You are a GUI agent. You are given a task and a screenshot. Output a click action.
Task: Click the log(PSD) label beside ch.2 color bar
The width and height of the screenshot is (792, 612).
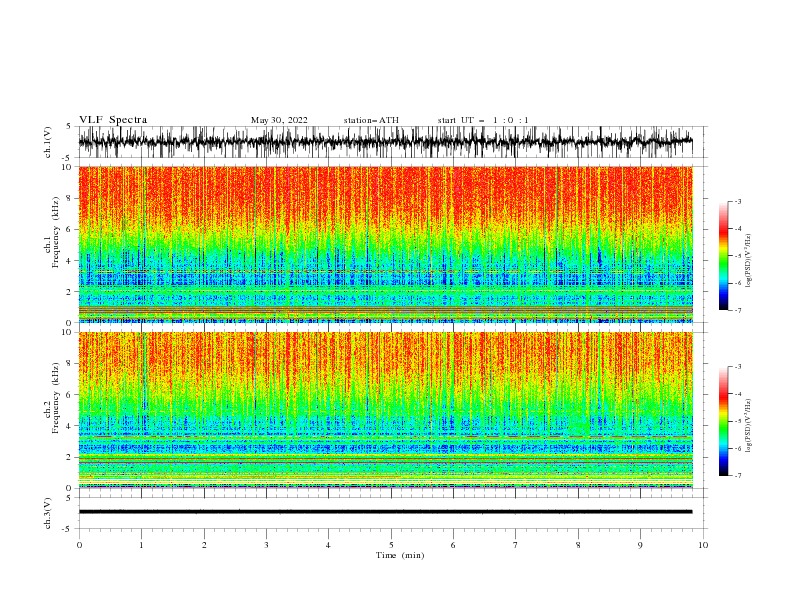tap(749, 426)
